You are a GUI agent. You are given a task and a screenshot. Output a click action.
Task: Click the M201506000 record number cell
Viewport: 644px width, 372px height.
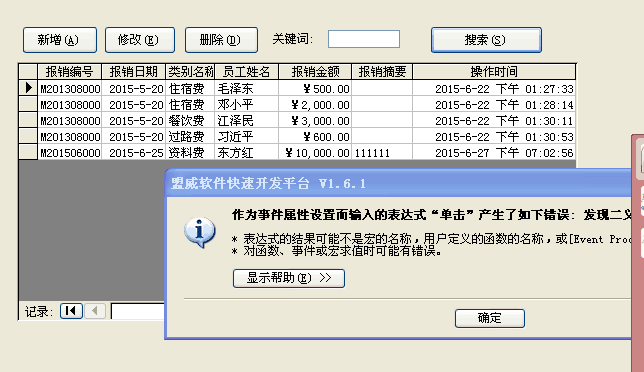point(69,152)
